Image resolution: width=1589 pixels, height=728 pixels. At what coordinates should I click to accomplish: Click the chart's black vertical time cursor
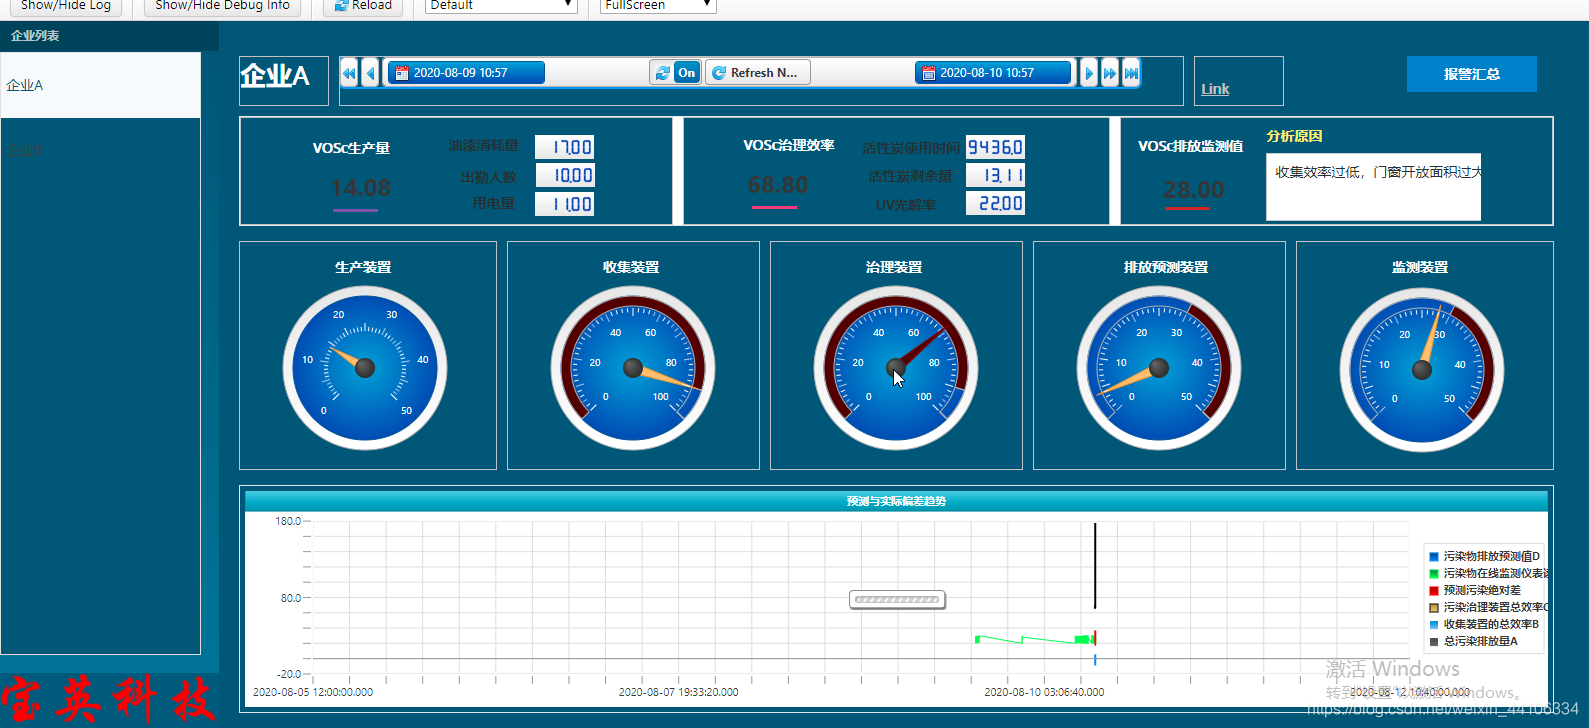tap(1095, 565)
